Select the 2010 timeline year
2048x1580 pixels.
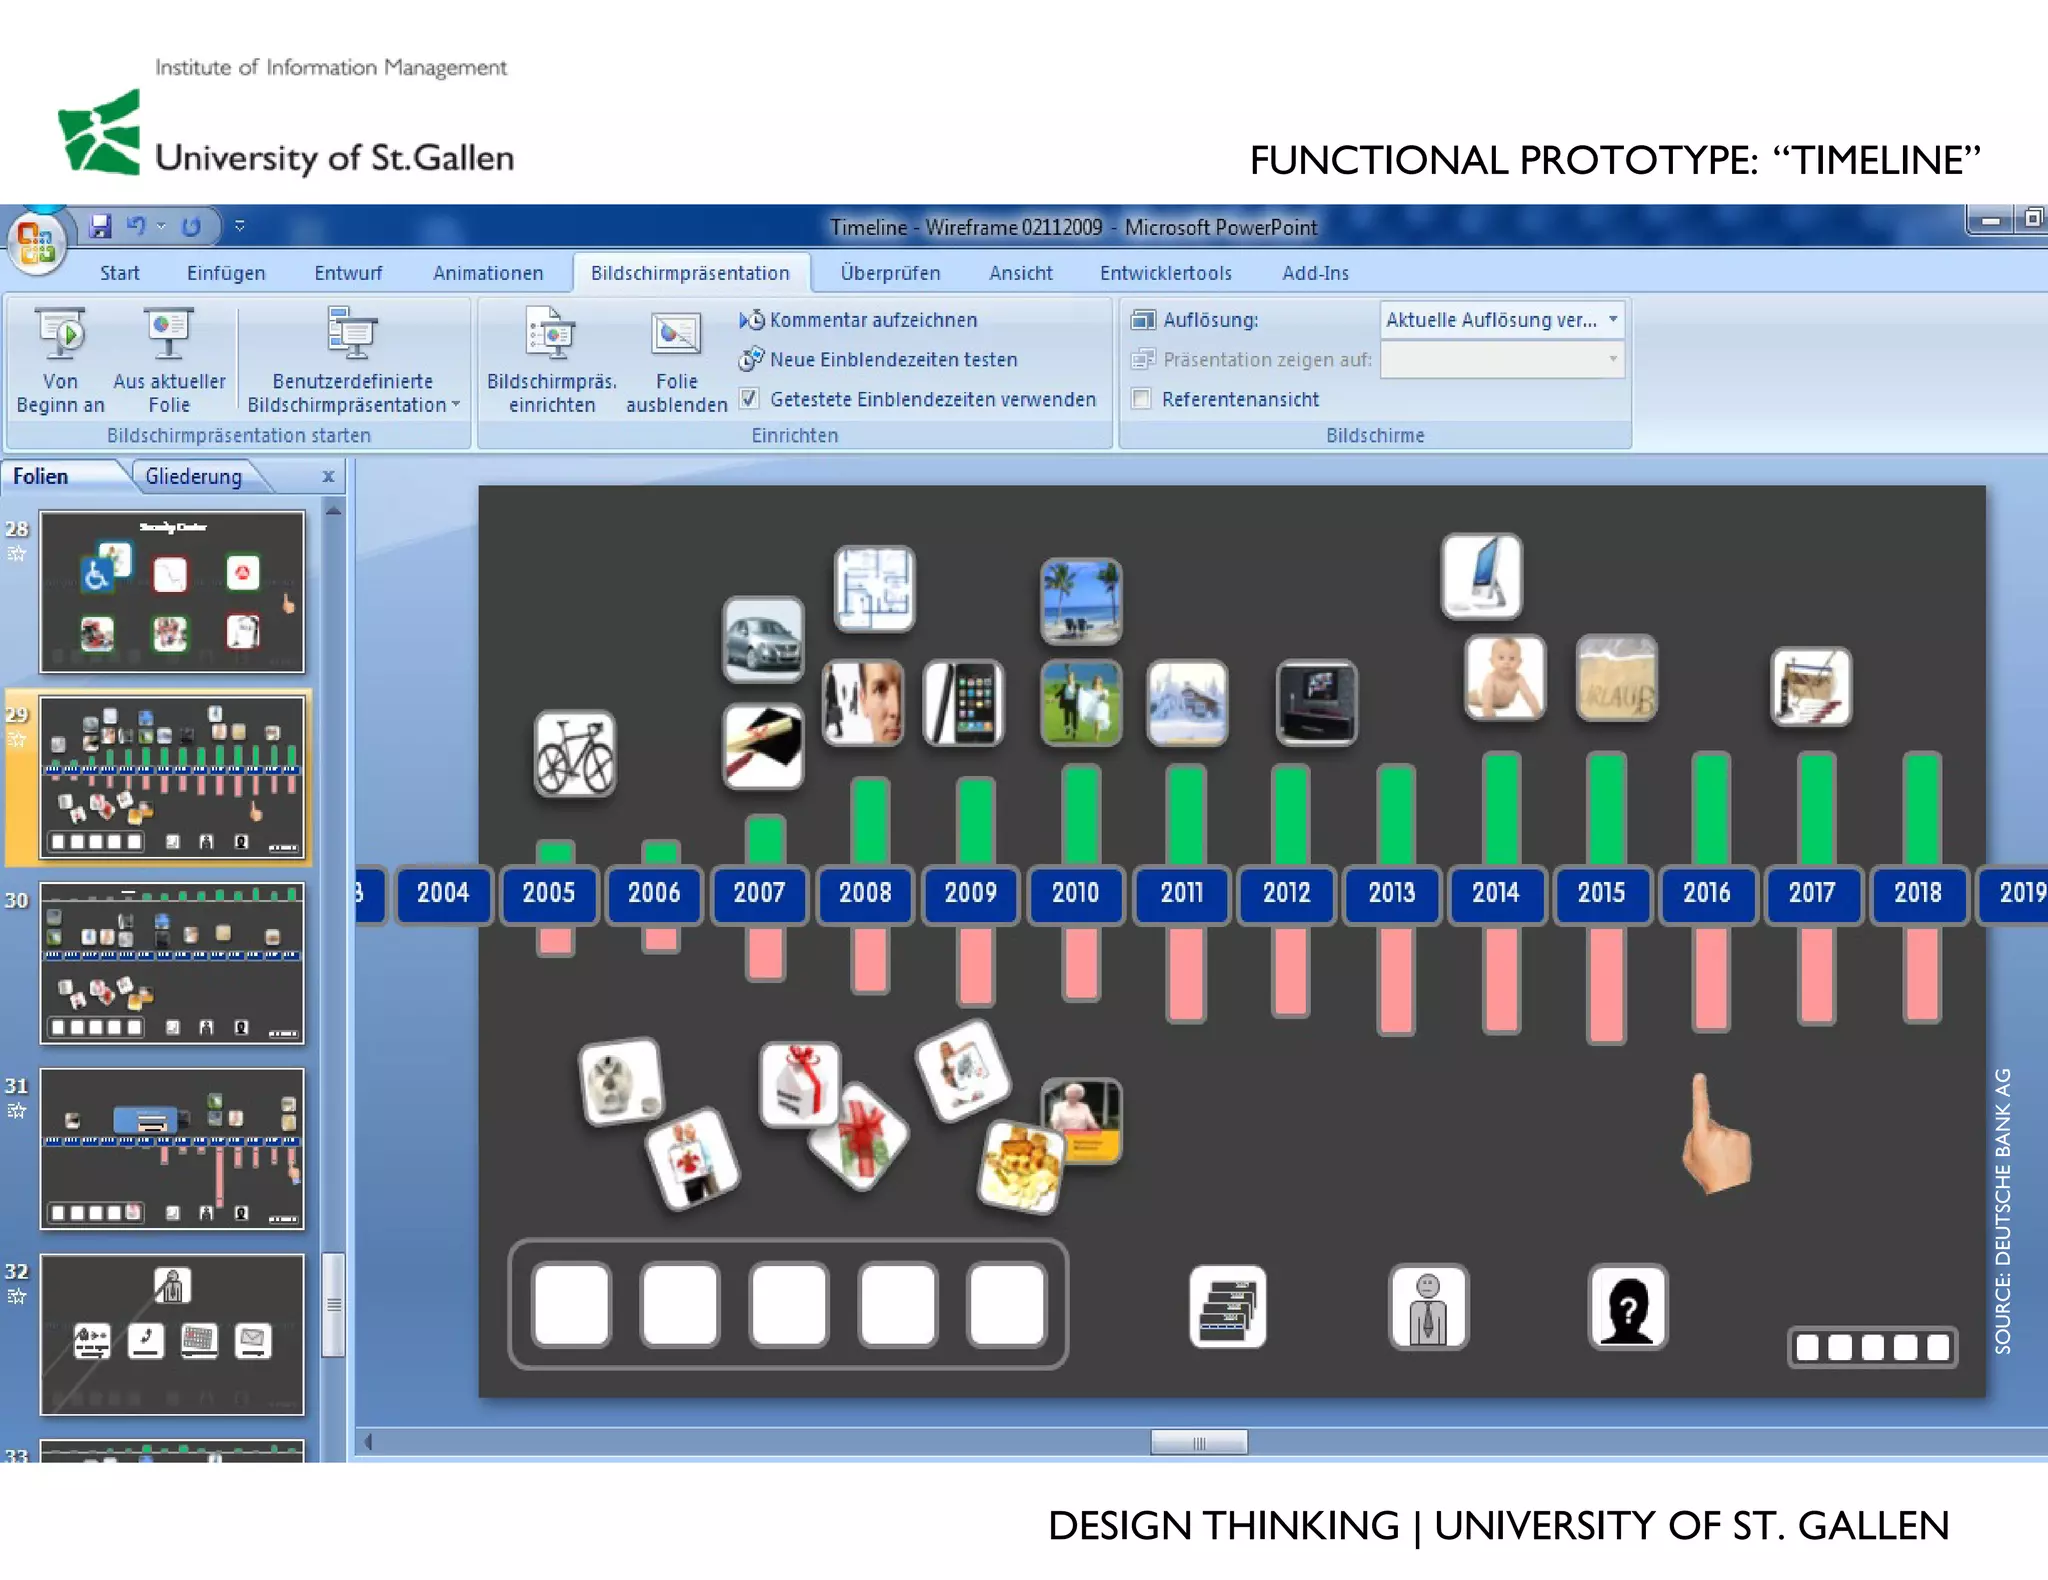(1075, 893)
